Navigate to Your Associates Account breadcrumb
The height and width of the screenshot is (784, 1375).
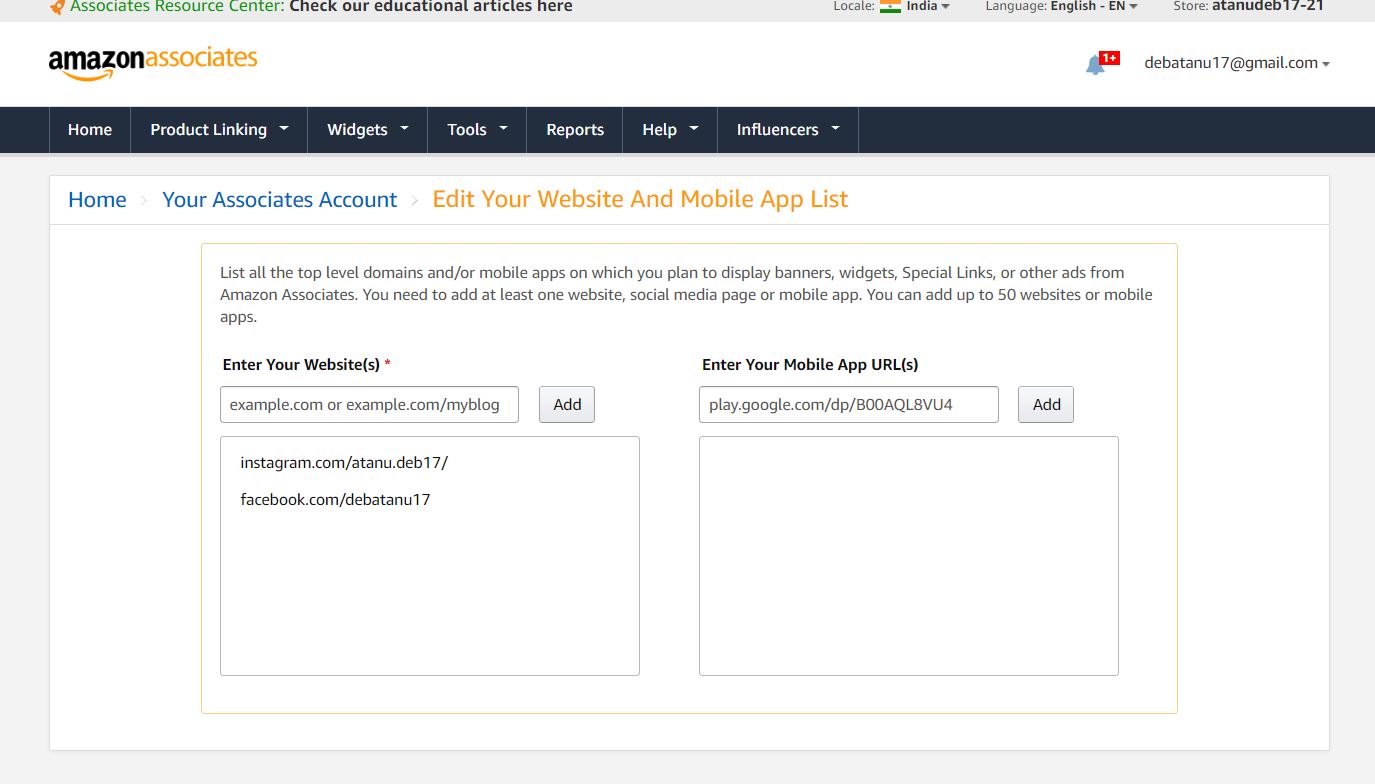279,199
